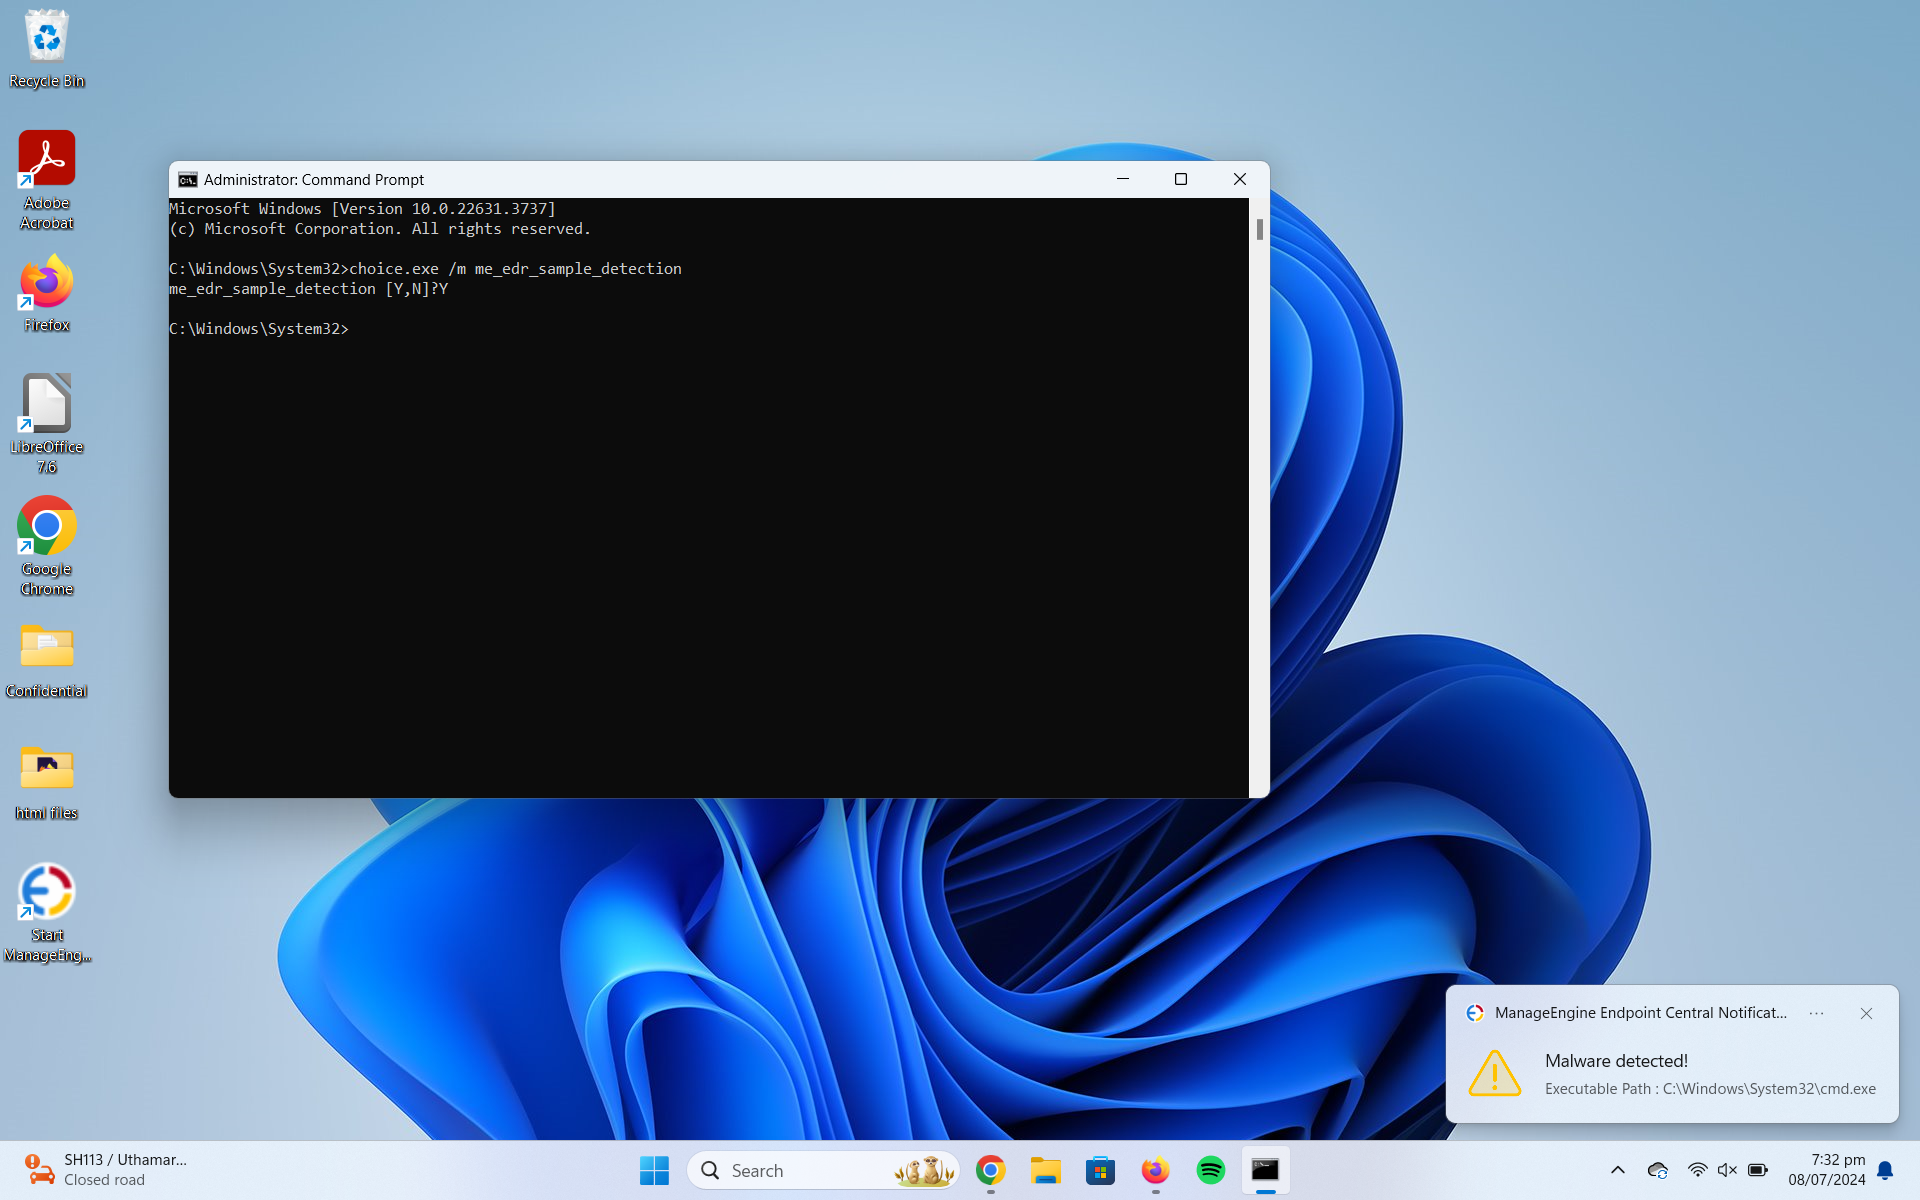
Task: Open Microsoft Store from taskbar
Action: click(x=1100, y=1170)
